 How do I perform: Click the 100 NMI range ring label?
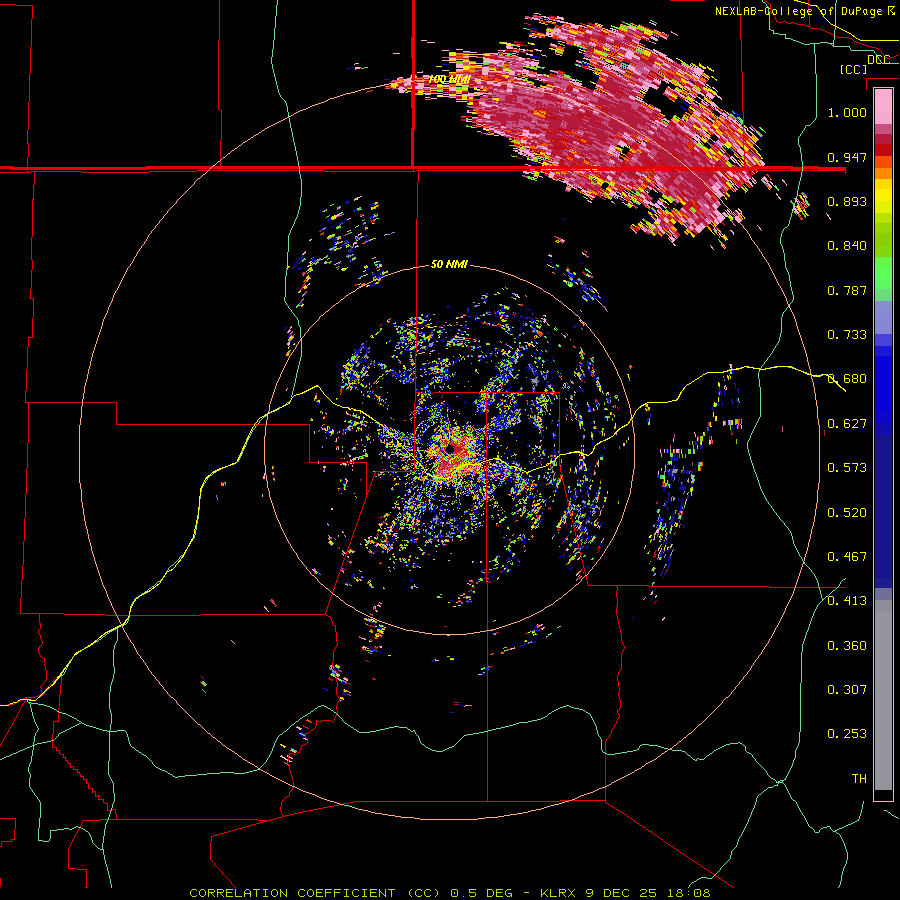(449, 79)
